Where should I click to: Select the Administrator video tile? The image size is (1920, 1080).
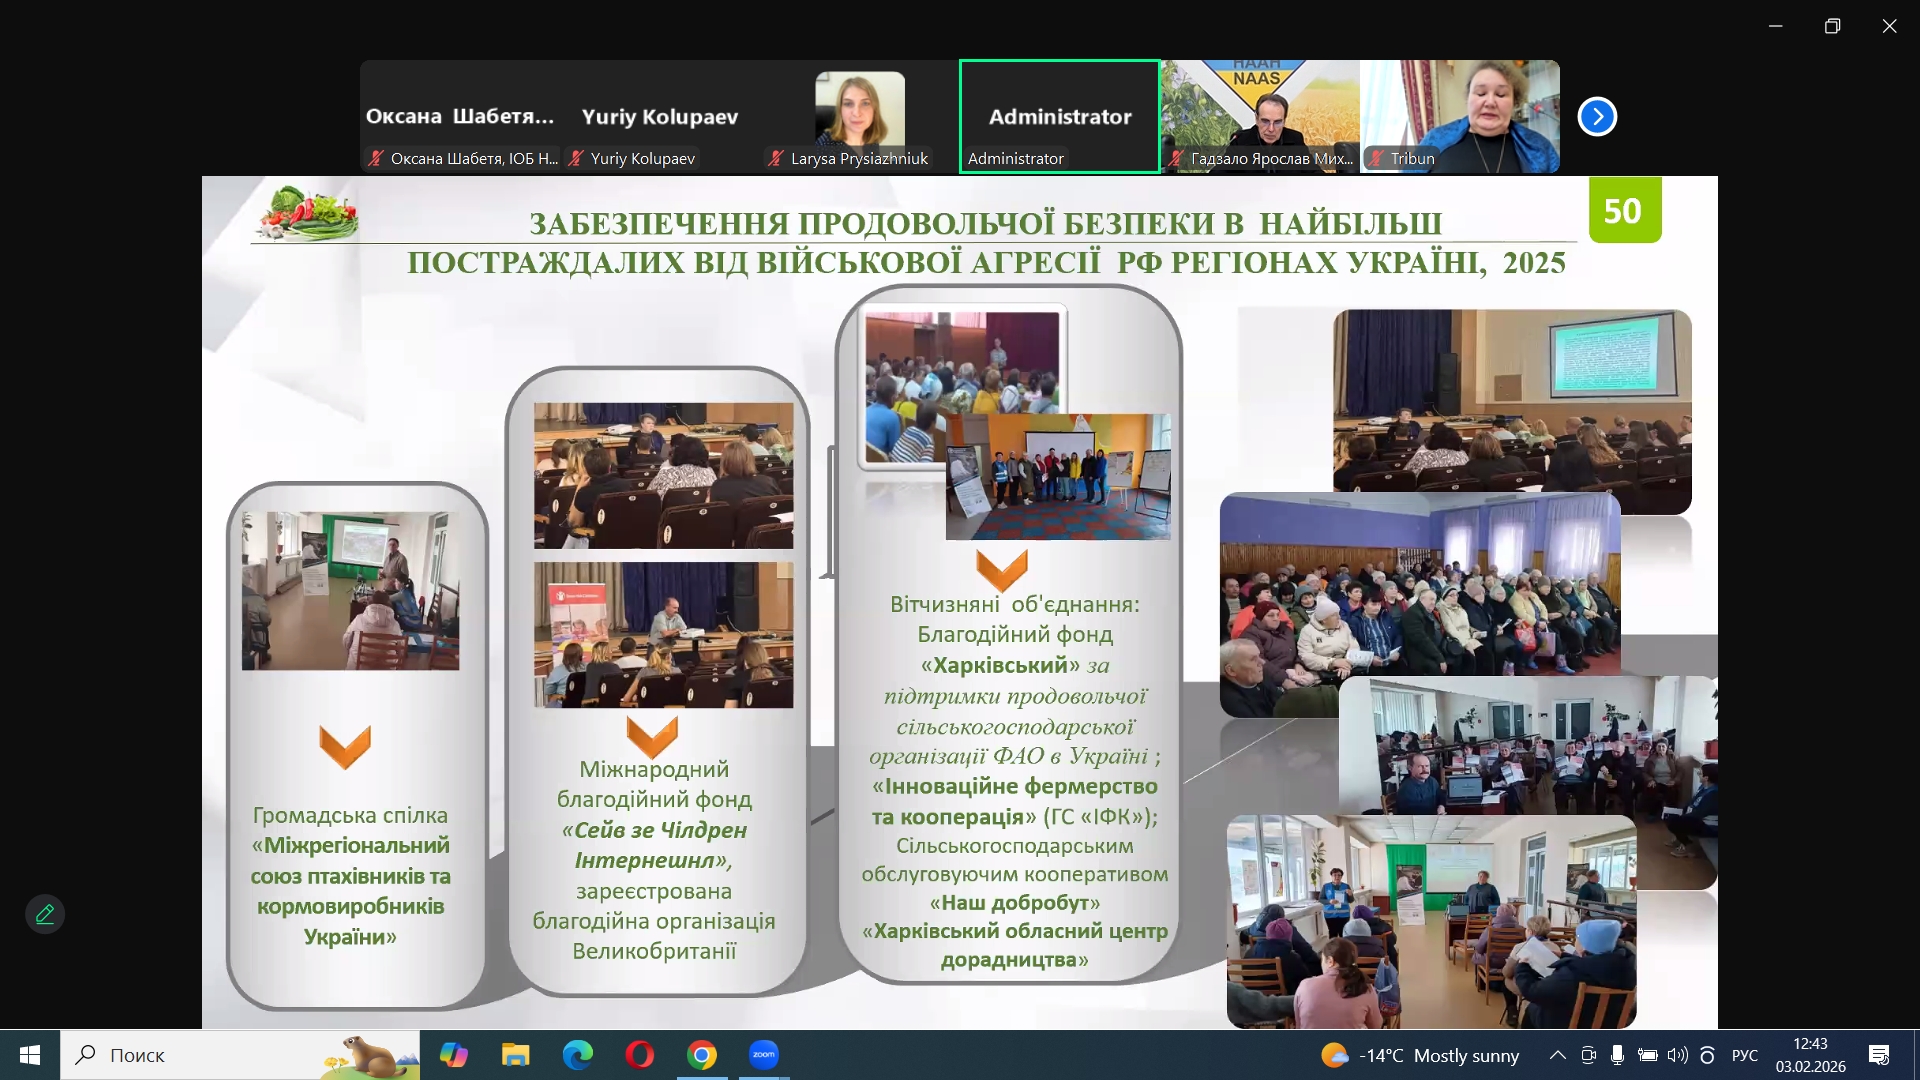(x=1059, y=117)
